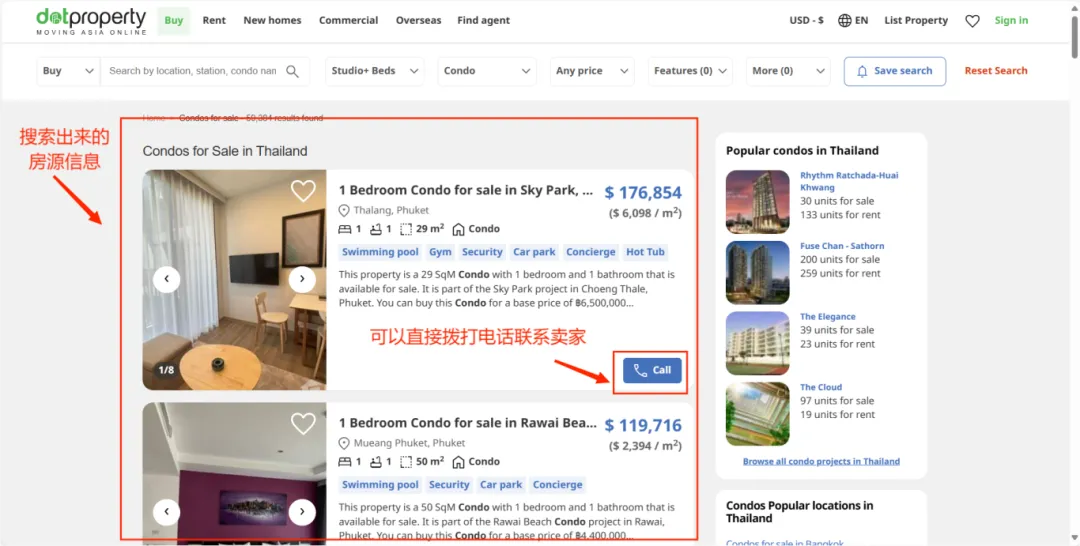Viewport: 1080px width, 546px height.
Task: Click location pin next to Mueang Phuket
Action: click(344, 443)
